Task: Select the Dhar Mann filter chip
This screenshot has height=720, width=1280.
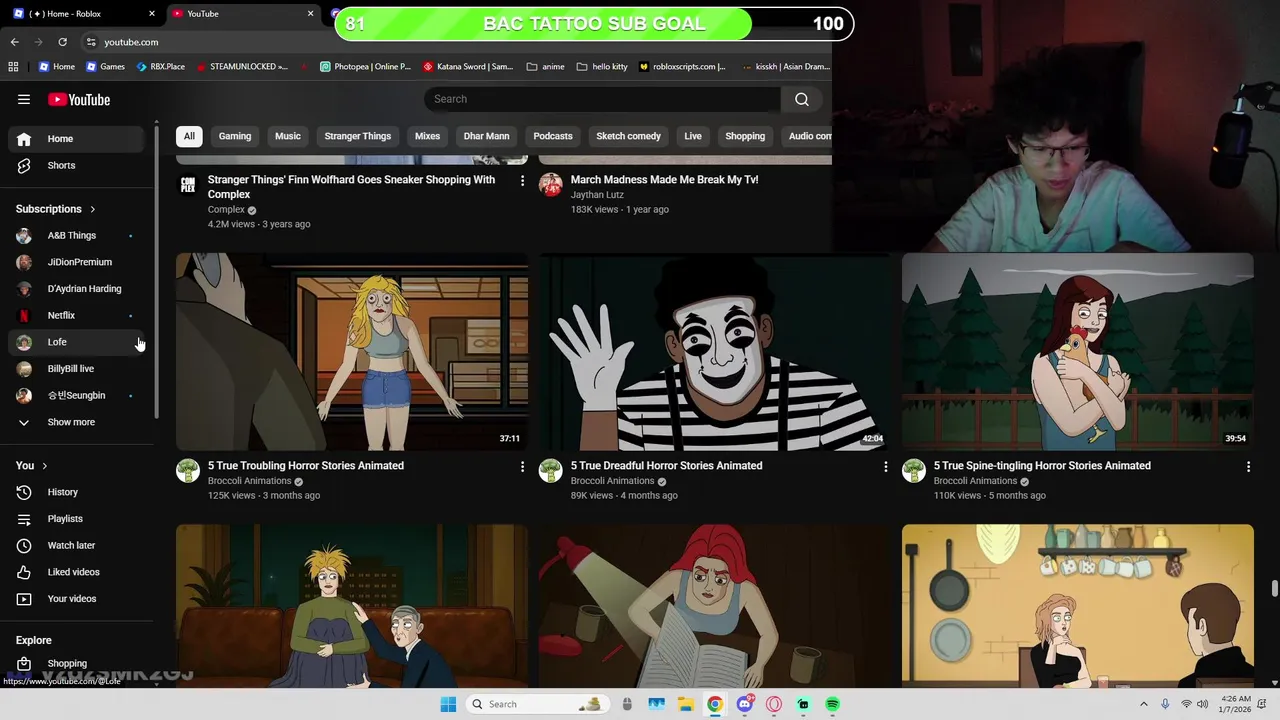Action: [x=486, y=136]
